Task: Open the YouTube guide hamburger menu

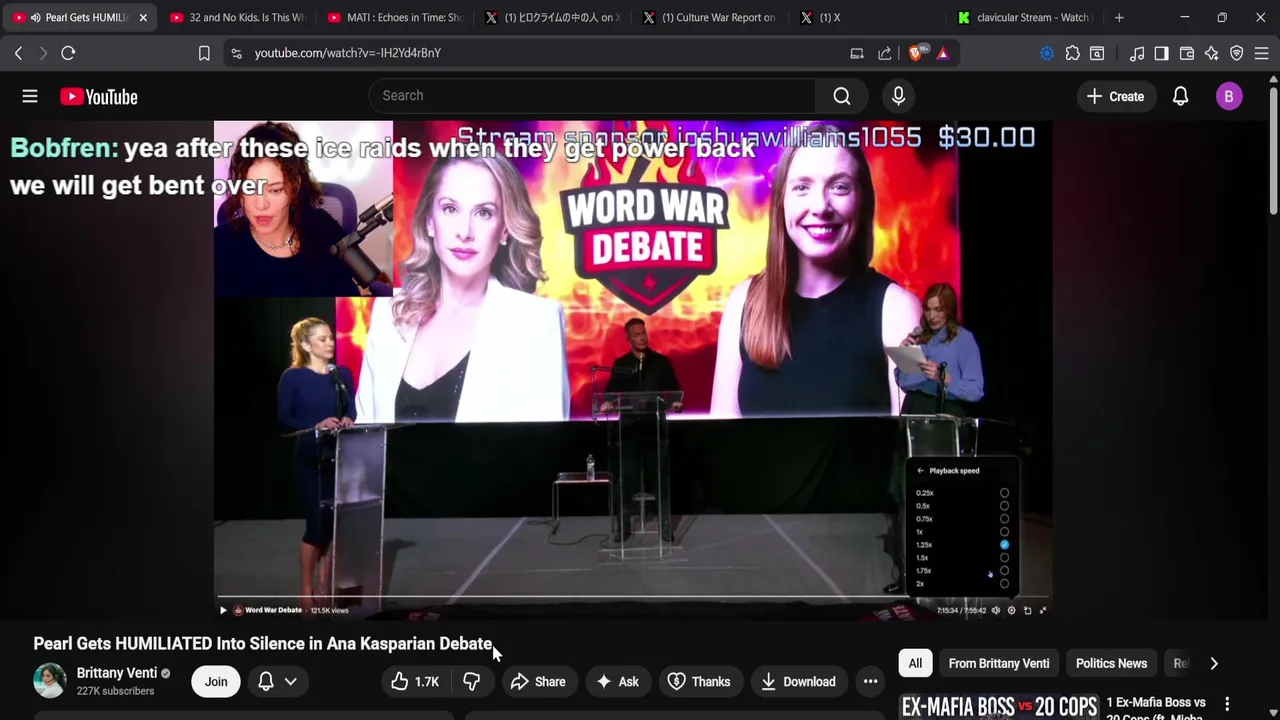Action: (30, 96)
